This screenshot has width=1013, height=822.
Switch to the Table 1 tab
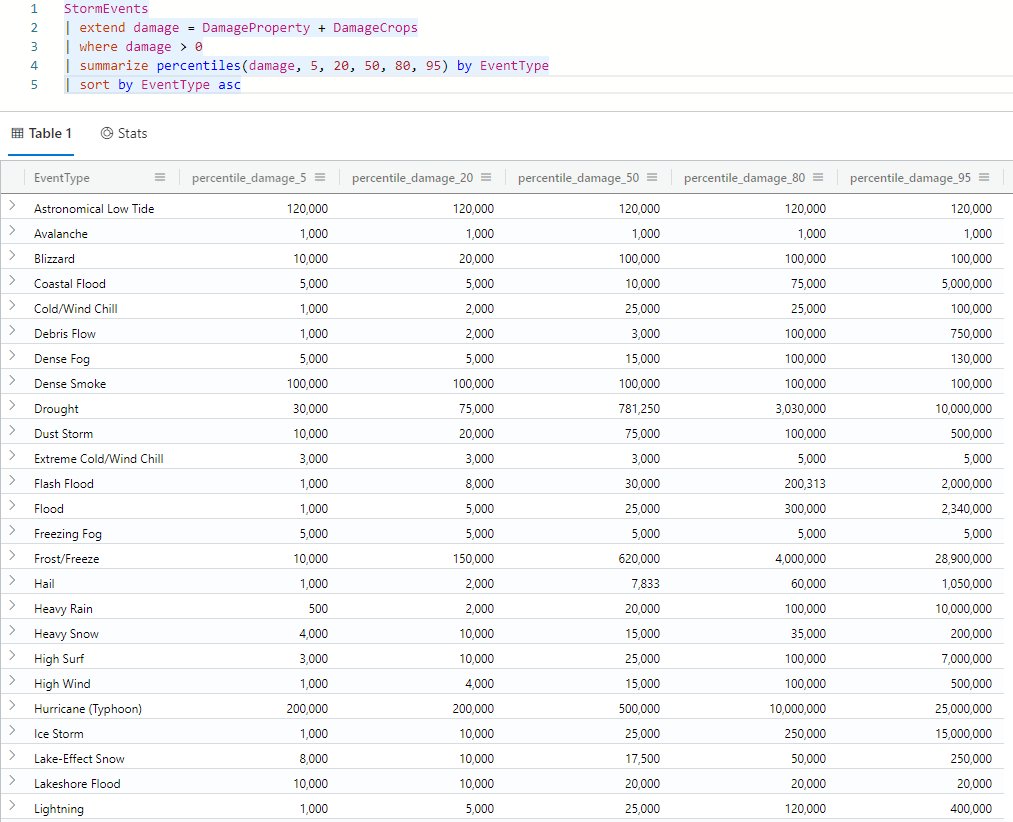point(41,133)
